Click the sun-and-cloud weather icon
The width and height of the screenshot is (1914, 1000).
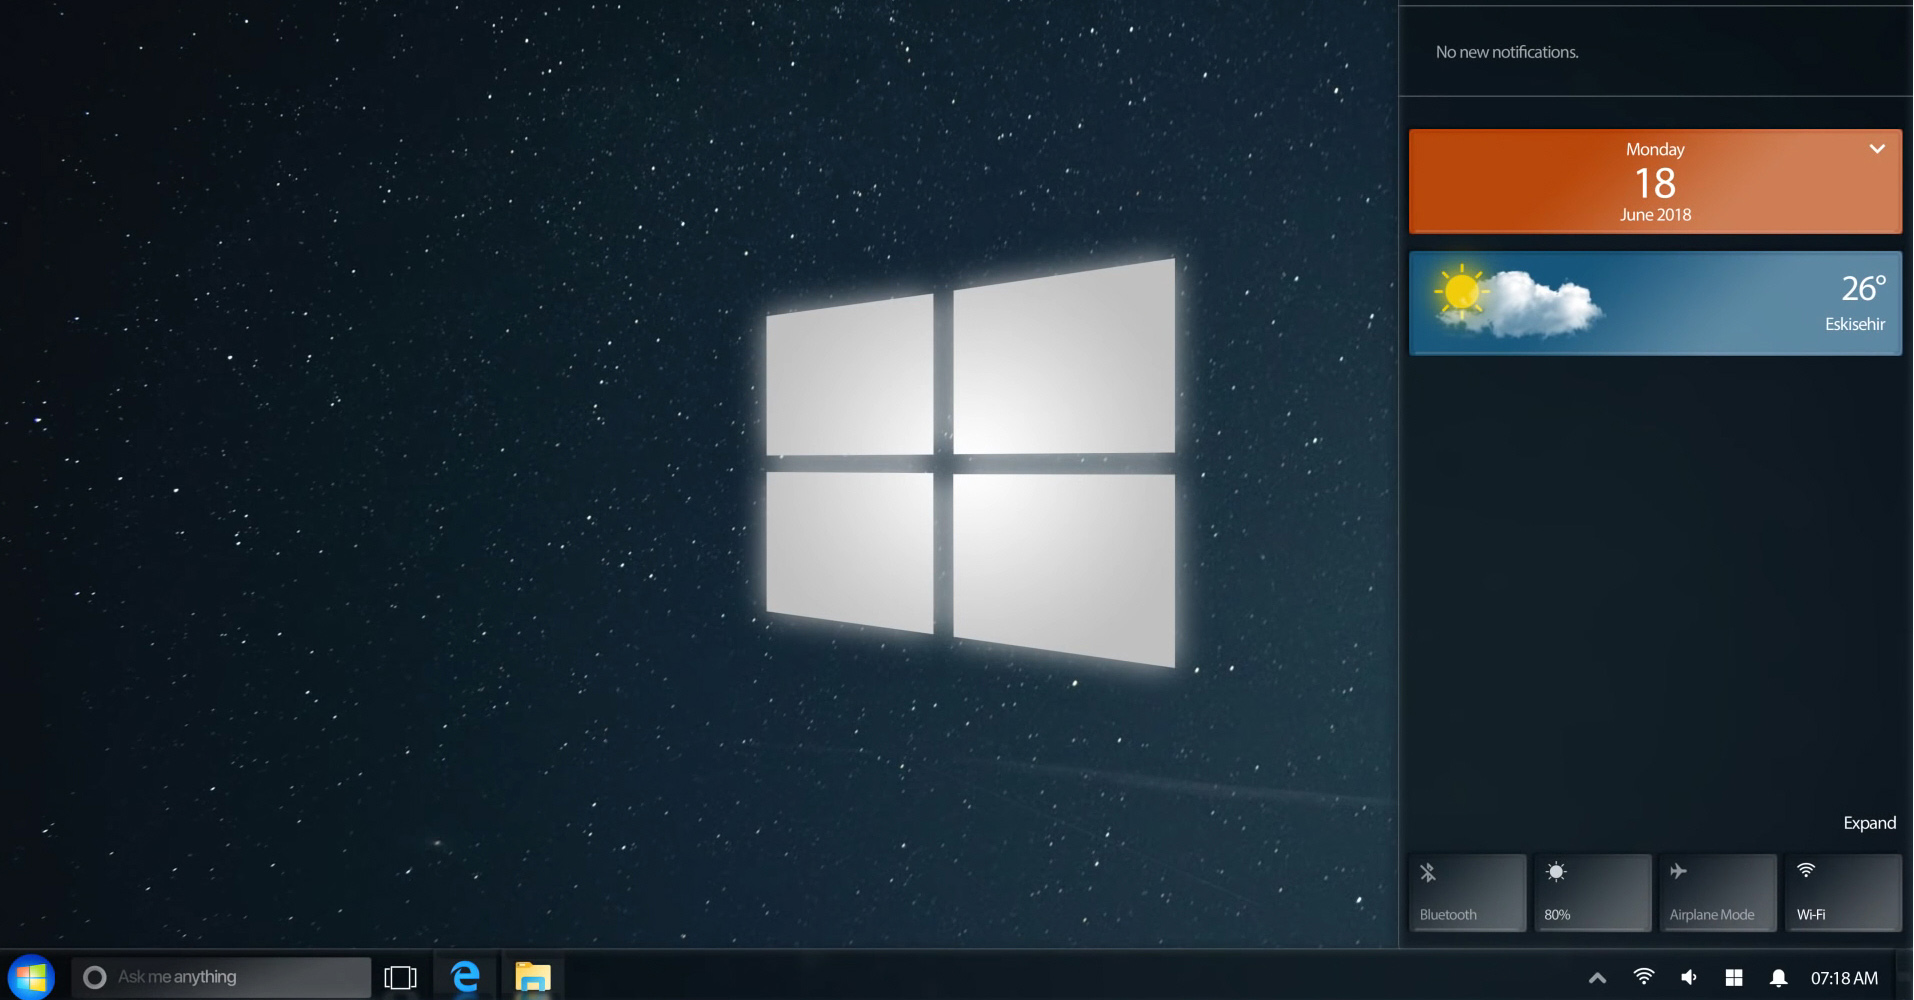(x=1517, y=301)
